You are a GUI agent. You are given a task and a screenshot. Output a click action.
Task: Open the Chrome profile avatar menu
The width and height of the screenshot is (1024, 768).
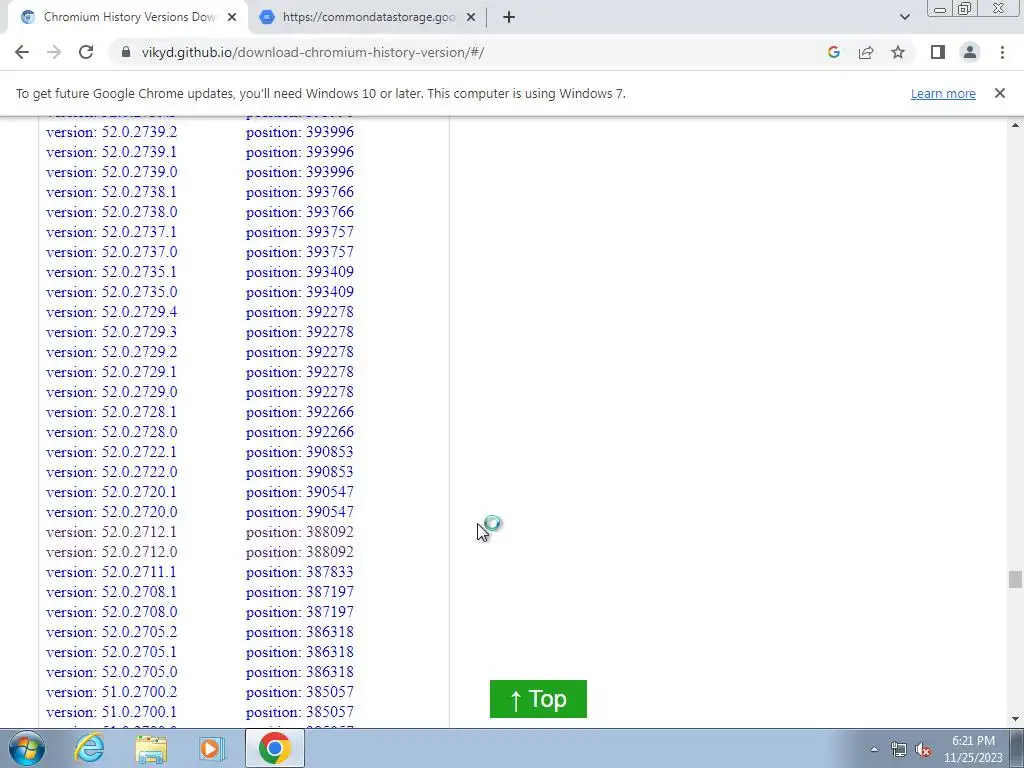pyautogui.click(x=970, y=52)
